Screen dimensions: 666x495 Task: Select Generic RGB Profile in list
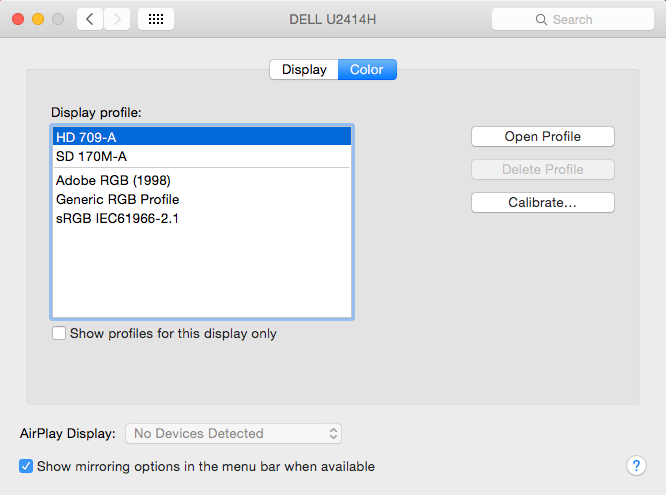pos(202,199)
